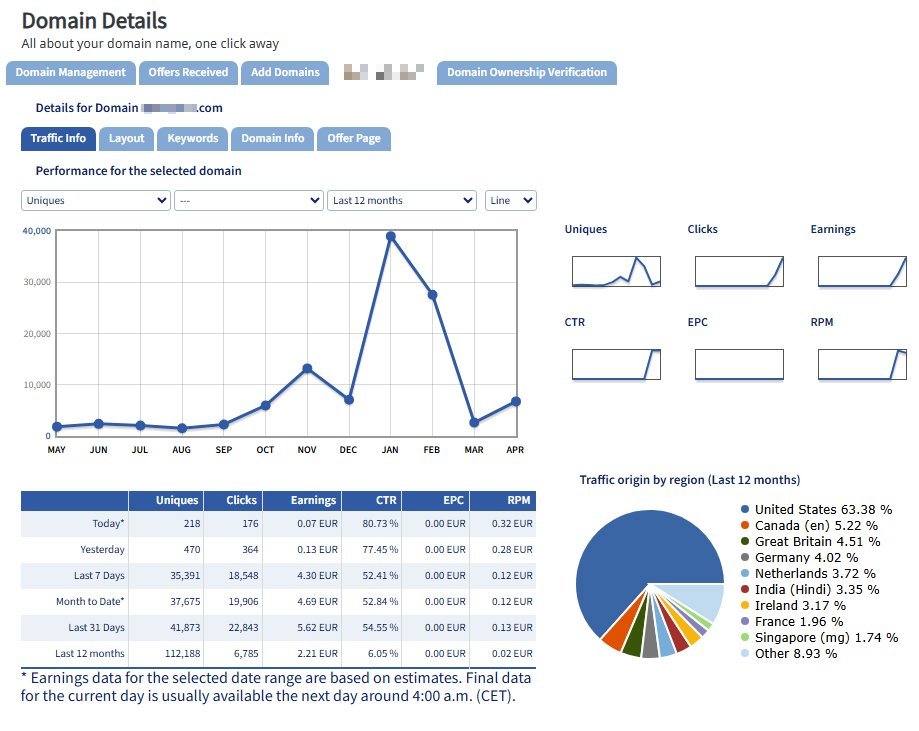The image size is (919, 731).
Task: Click the SEP data point on chart
Action: tap(224, 424)
